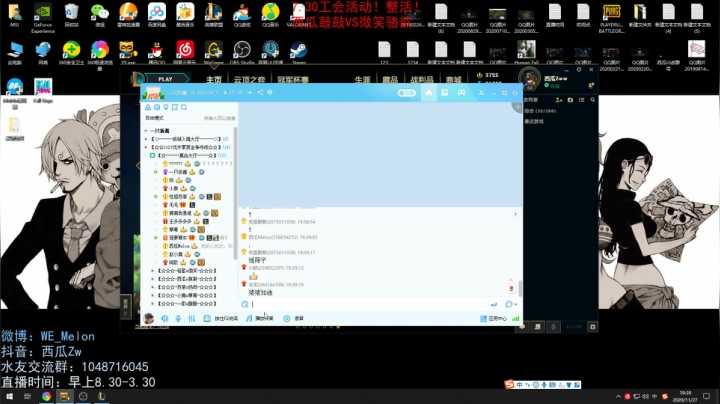Click the Windows Start button
The height and width of the screenshot is (404, 720).
pyautogui.click(x=9, y=396)
